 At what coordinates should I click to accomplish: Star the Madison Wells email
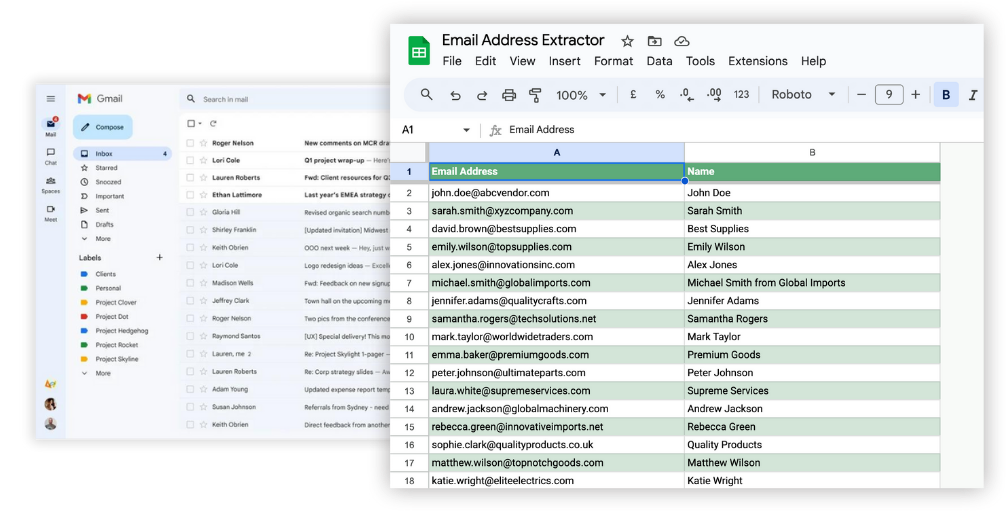(x=203, y=283)
